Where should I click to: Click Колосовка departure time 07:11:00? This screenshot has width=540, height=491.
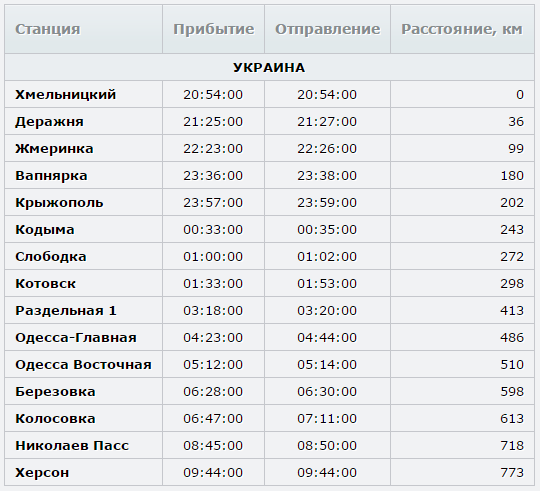pos(327,419)
